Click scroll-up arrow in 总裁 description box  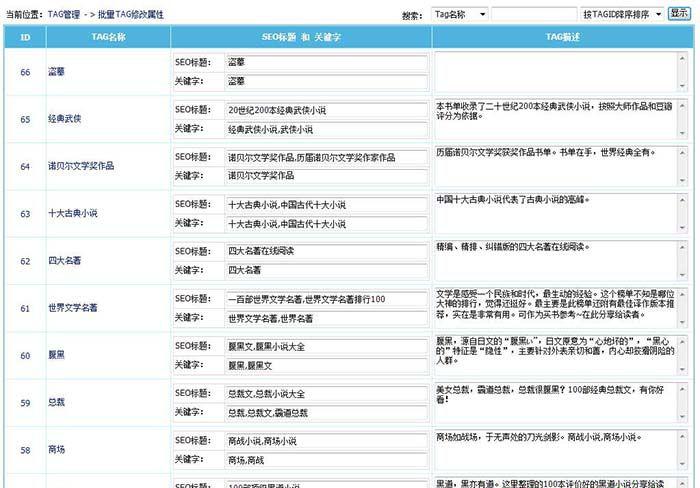point(682,389)
